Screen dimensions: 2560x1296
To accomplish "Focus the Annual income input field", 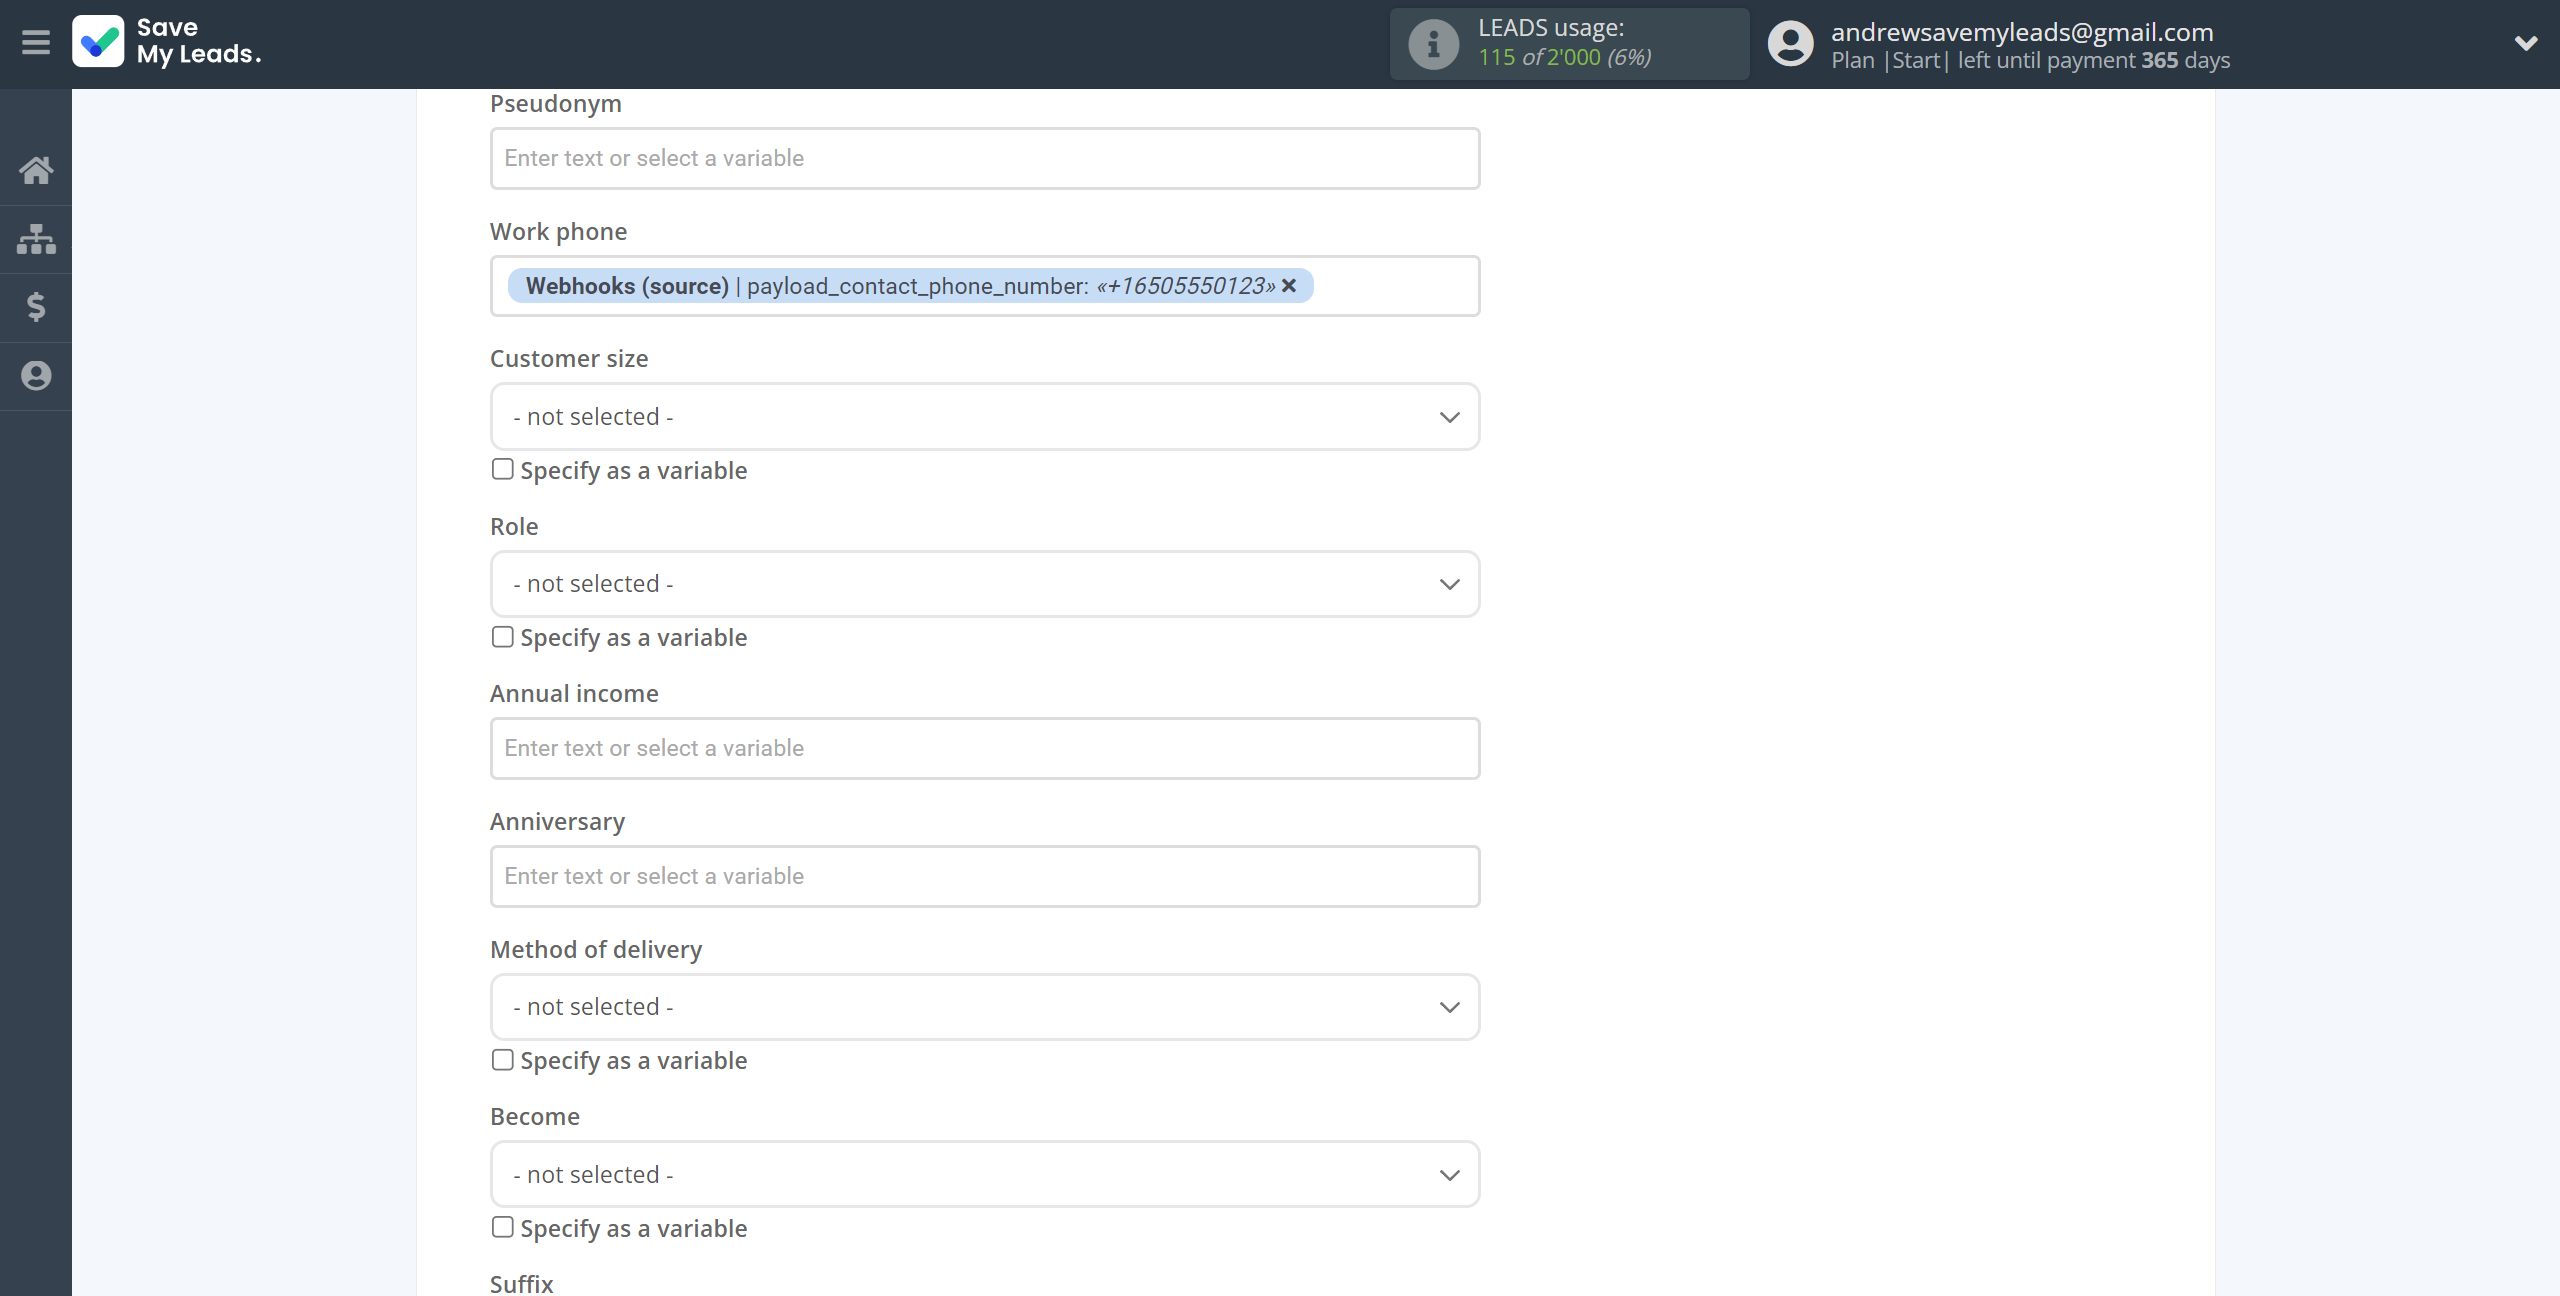I will [x=985, y=748].
